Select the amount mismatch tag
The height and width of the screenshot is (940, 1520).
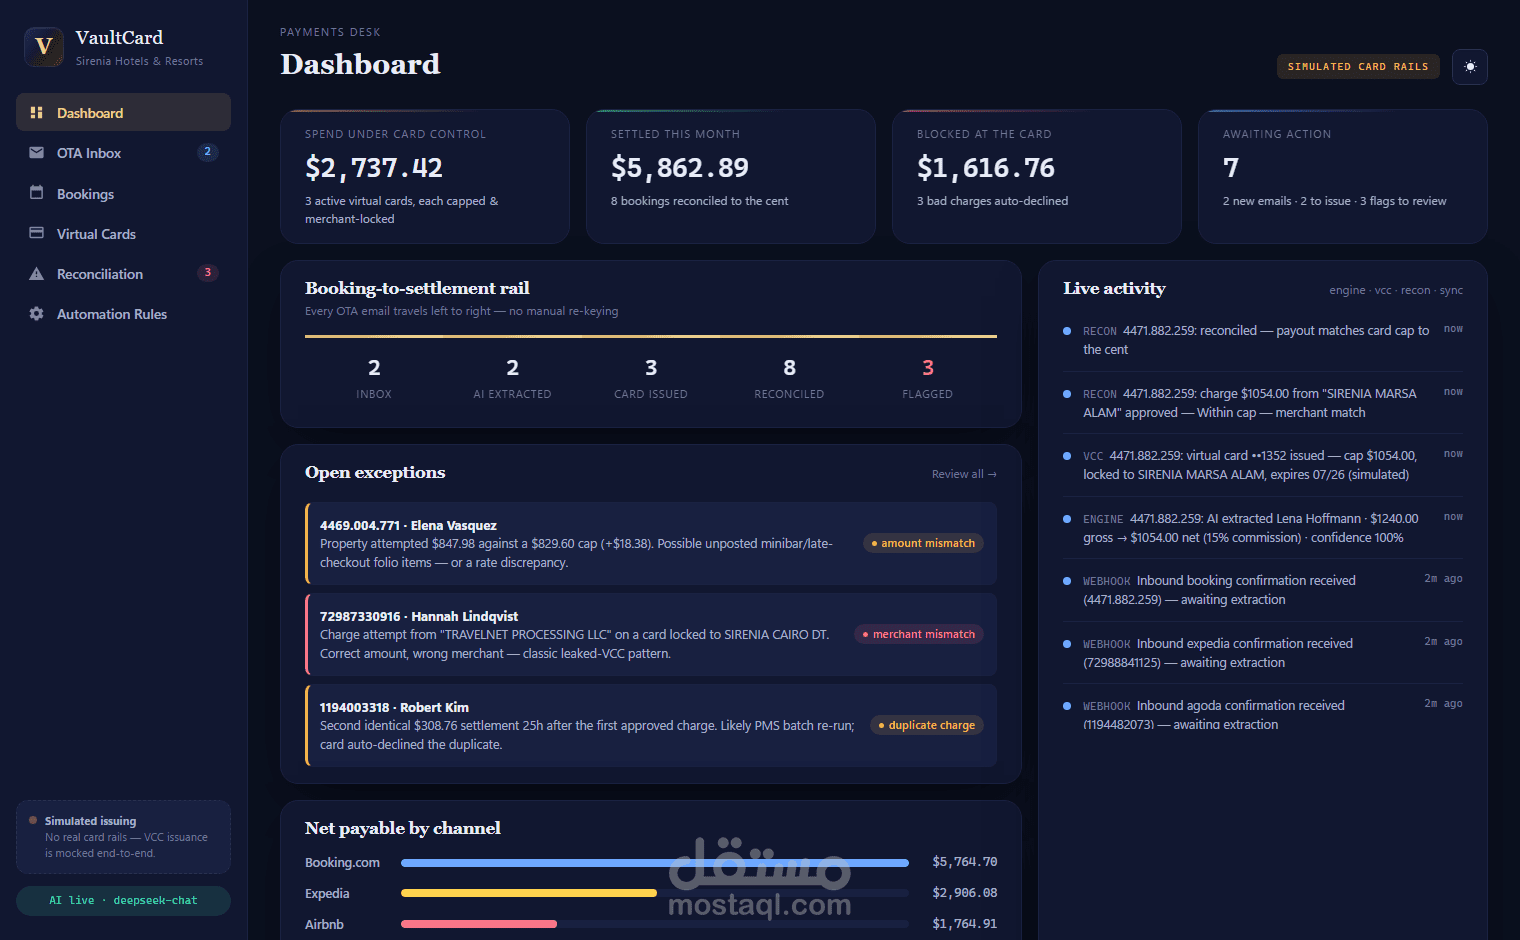[x=923, y=543]
